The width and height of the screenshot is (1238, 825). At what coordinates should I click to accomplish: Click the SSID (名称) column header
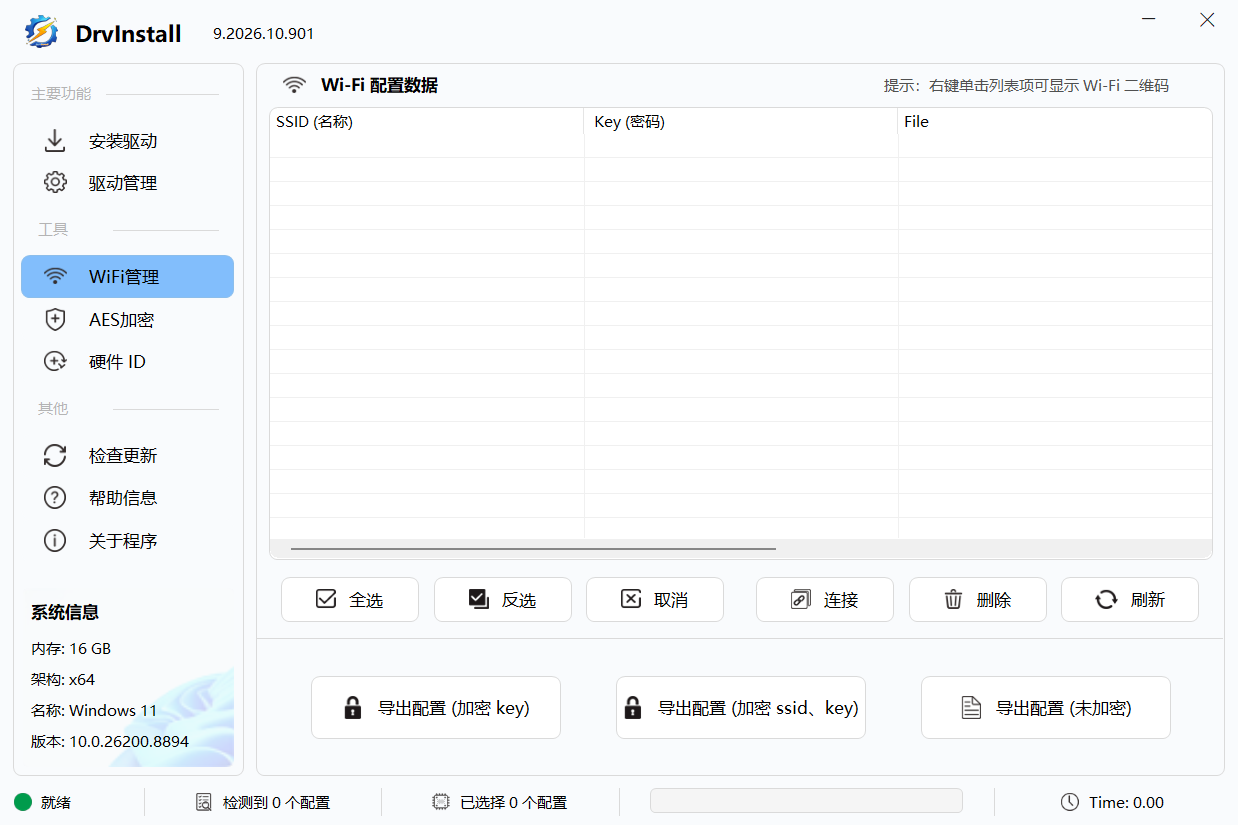427,122
